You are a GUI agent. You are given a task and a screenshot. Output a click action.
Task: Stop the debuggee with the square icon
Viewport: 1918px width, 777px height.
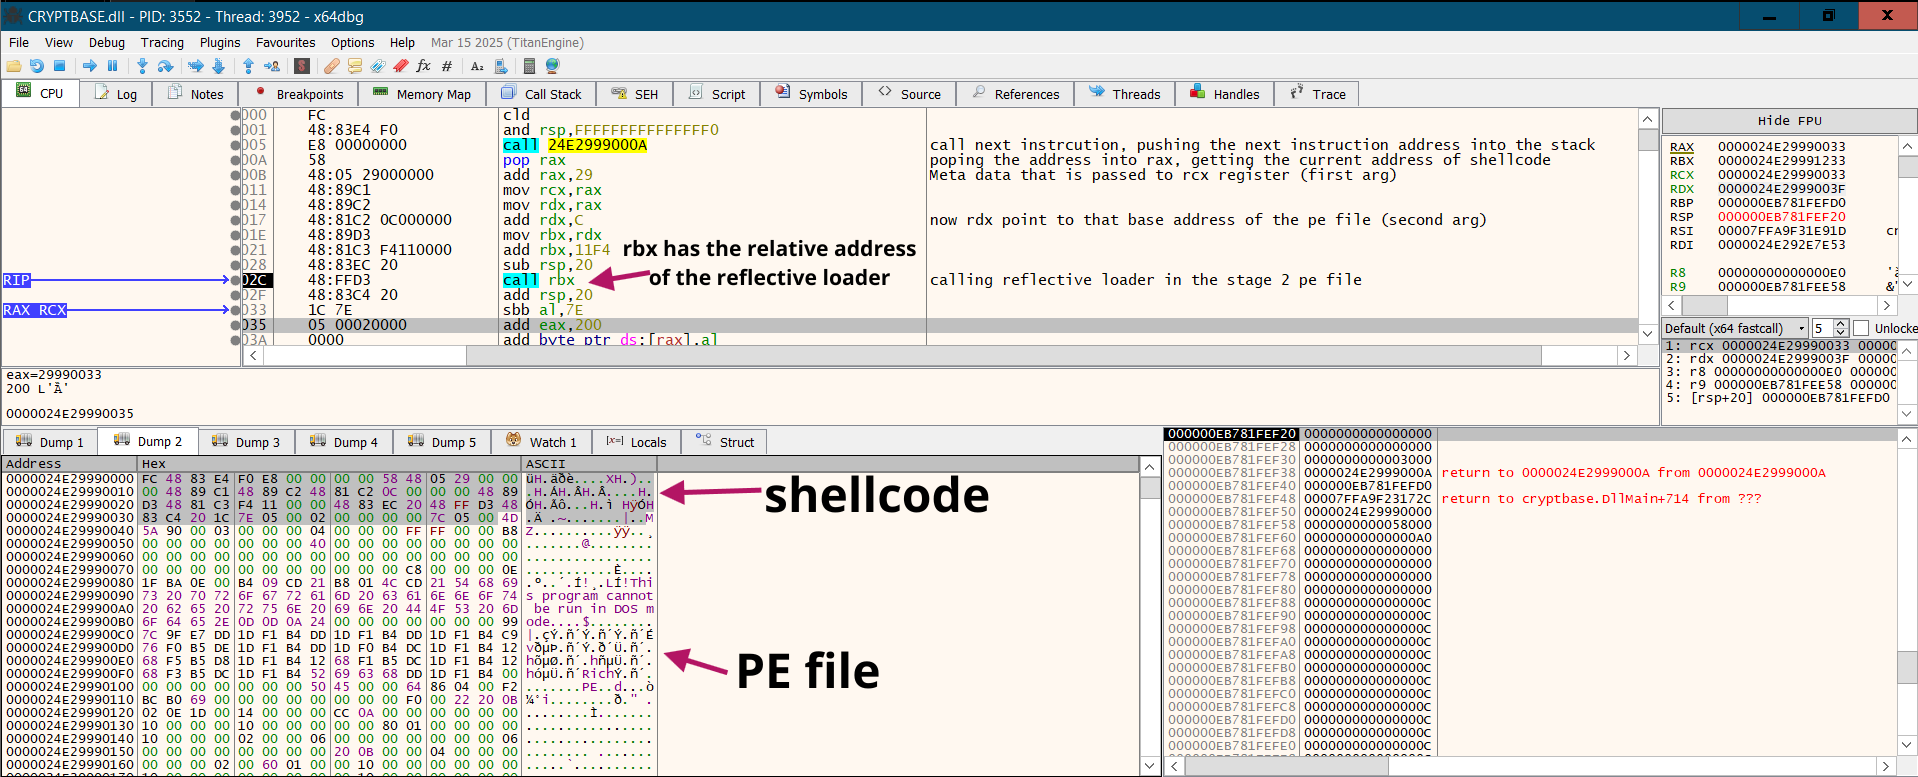tap(59, 66)
